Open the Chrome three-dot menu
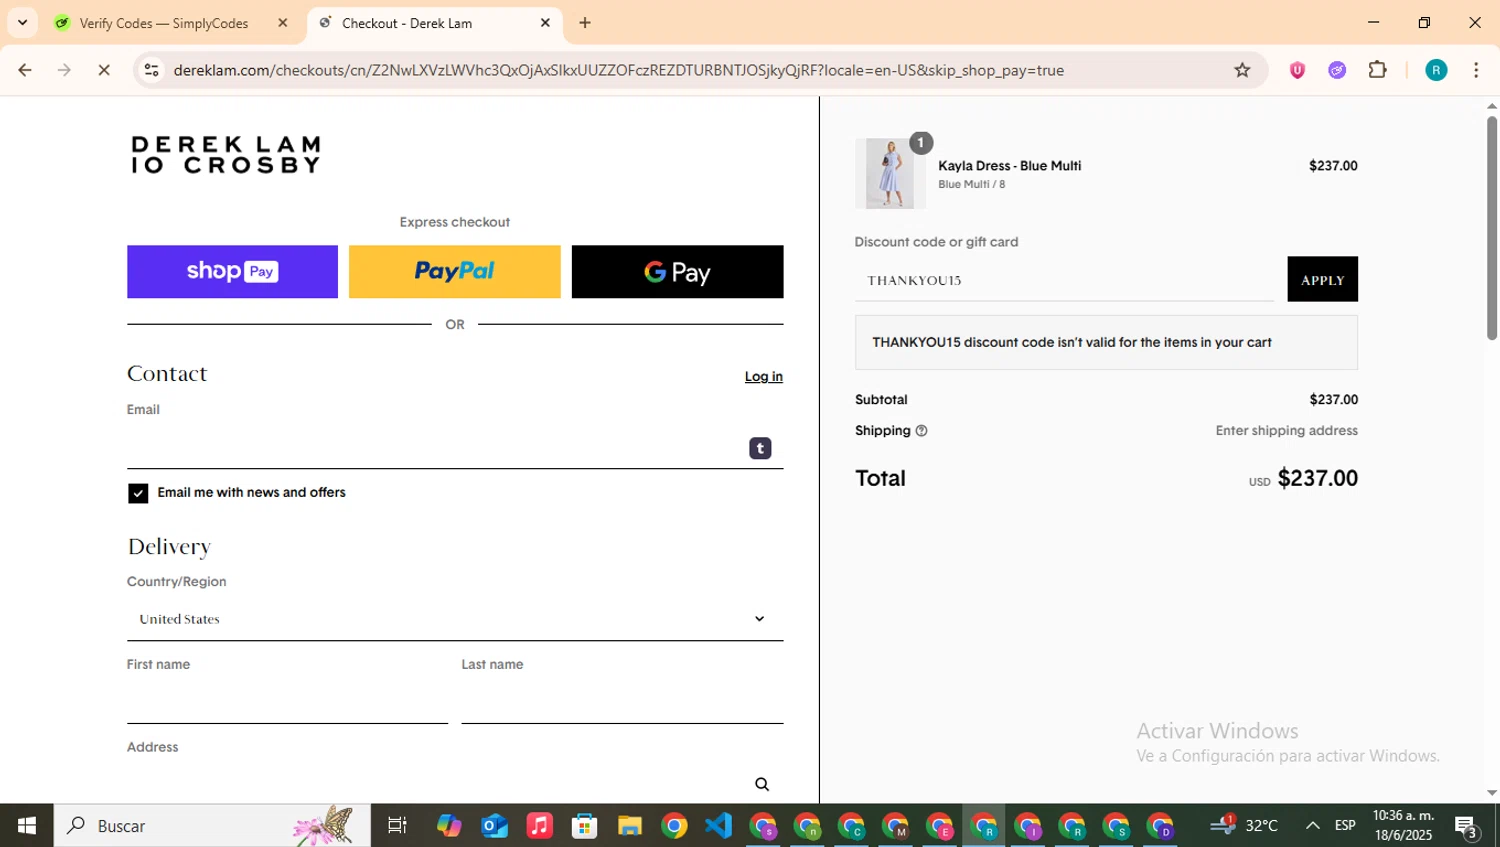Image resolution: width=1500 pixels, height=847 pixels. (x=1476, y=70)
